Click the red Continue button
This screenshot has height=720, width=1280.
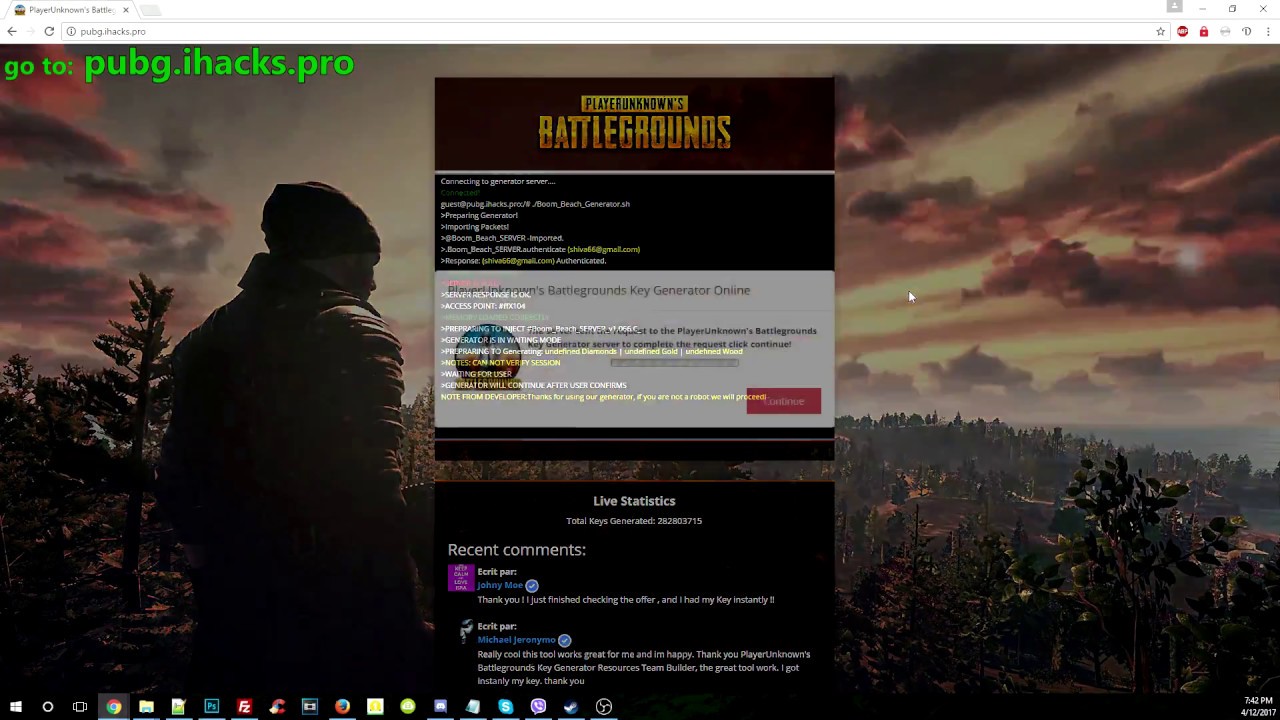tap(783, 401)
